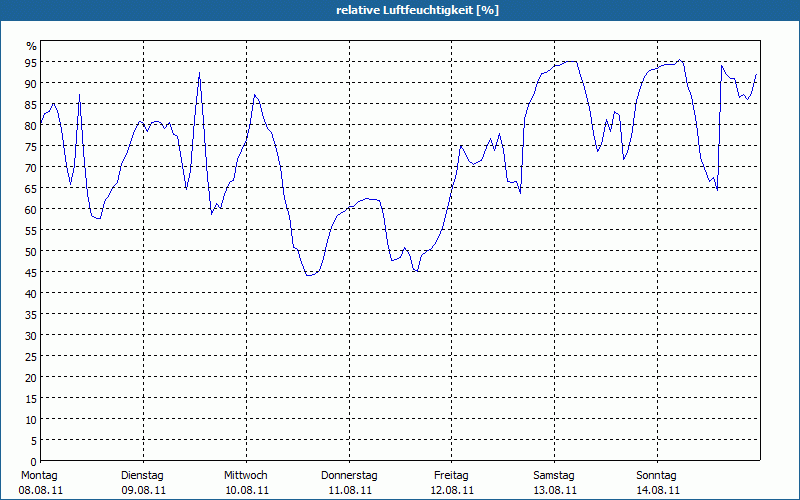
Task: Select the 35 y-axis label
Action: click(x=31, y=315)
